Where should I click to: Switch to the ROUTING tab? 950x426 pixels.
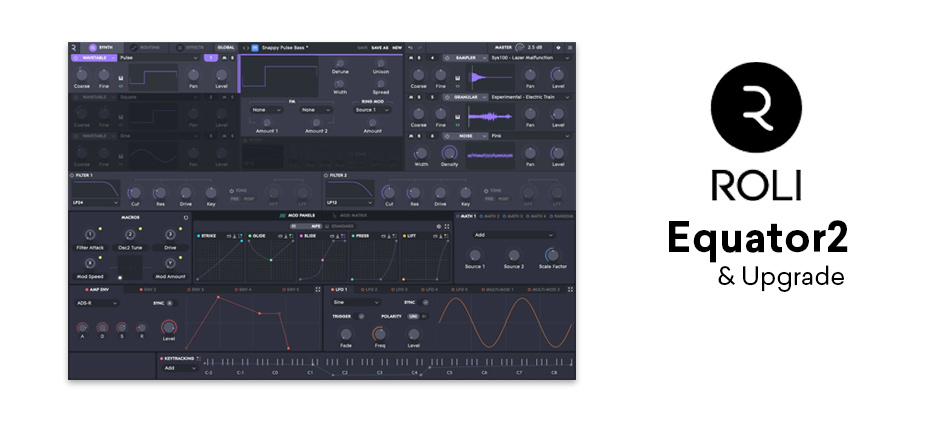[145, 48]
